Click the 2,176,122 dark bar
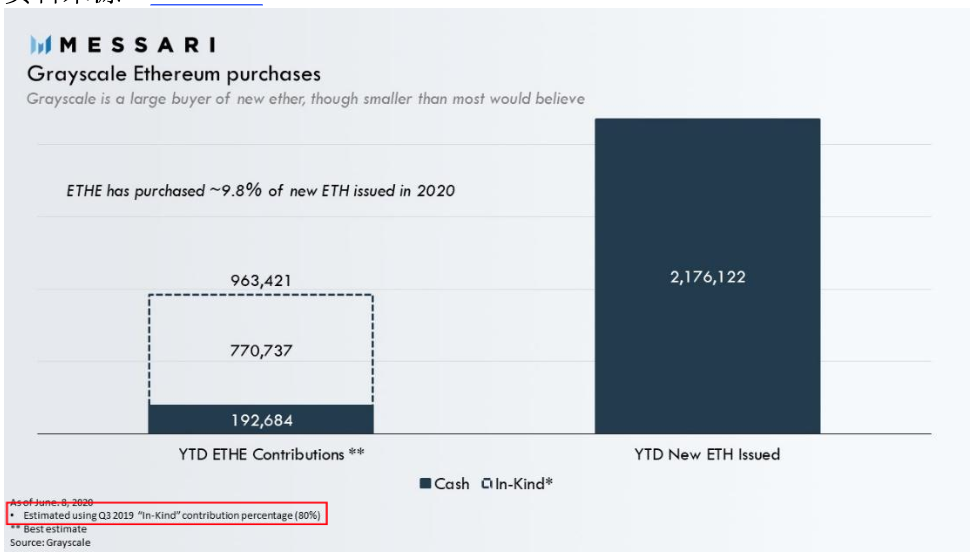 point(707,276)
